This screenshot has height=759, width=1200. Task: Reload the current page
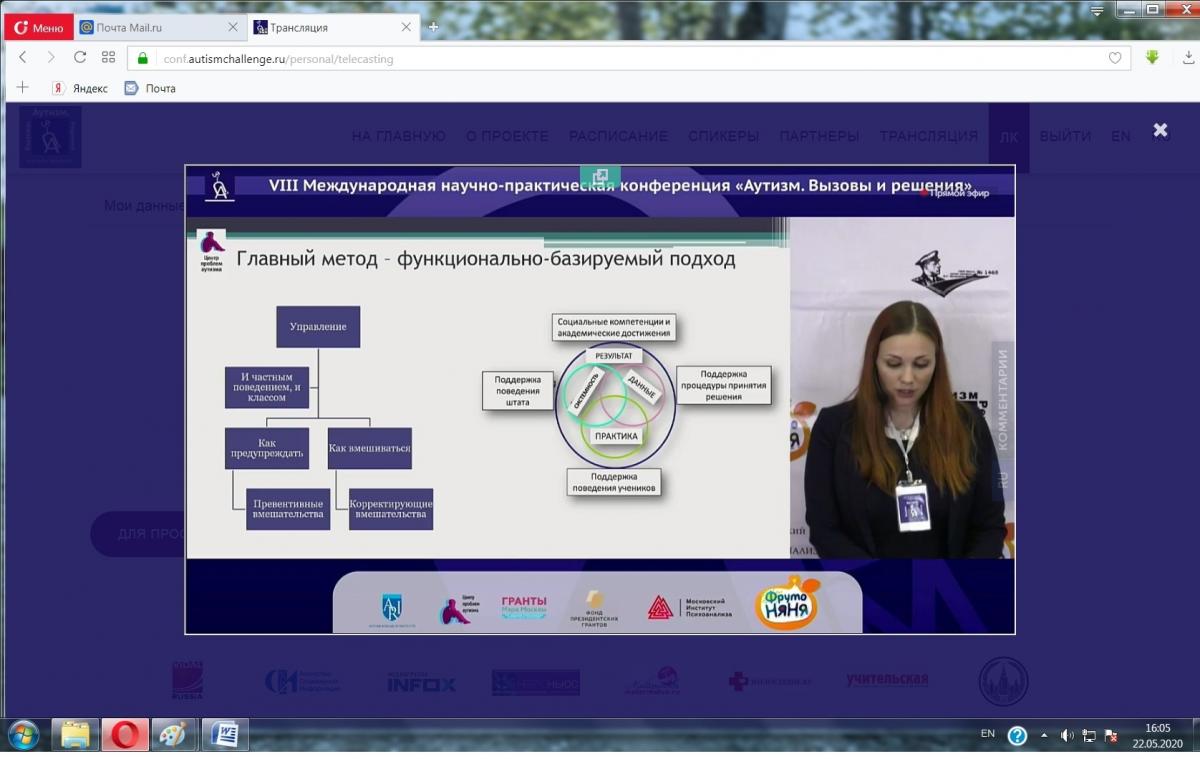[80, 58]
